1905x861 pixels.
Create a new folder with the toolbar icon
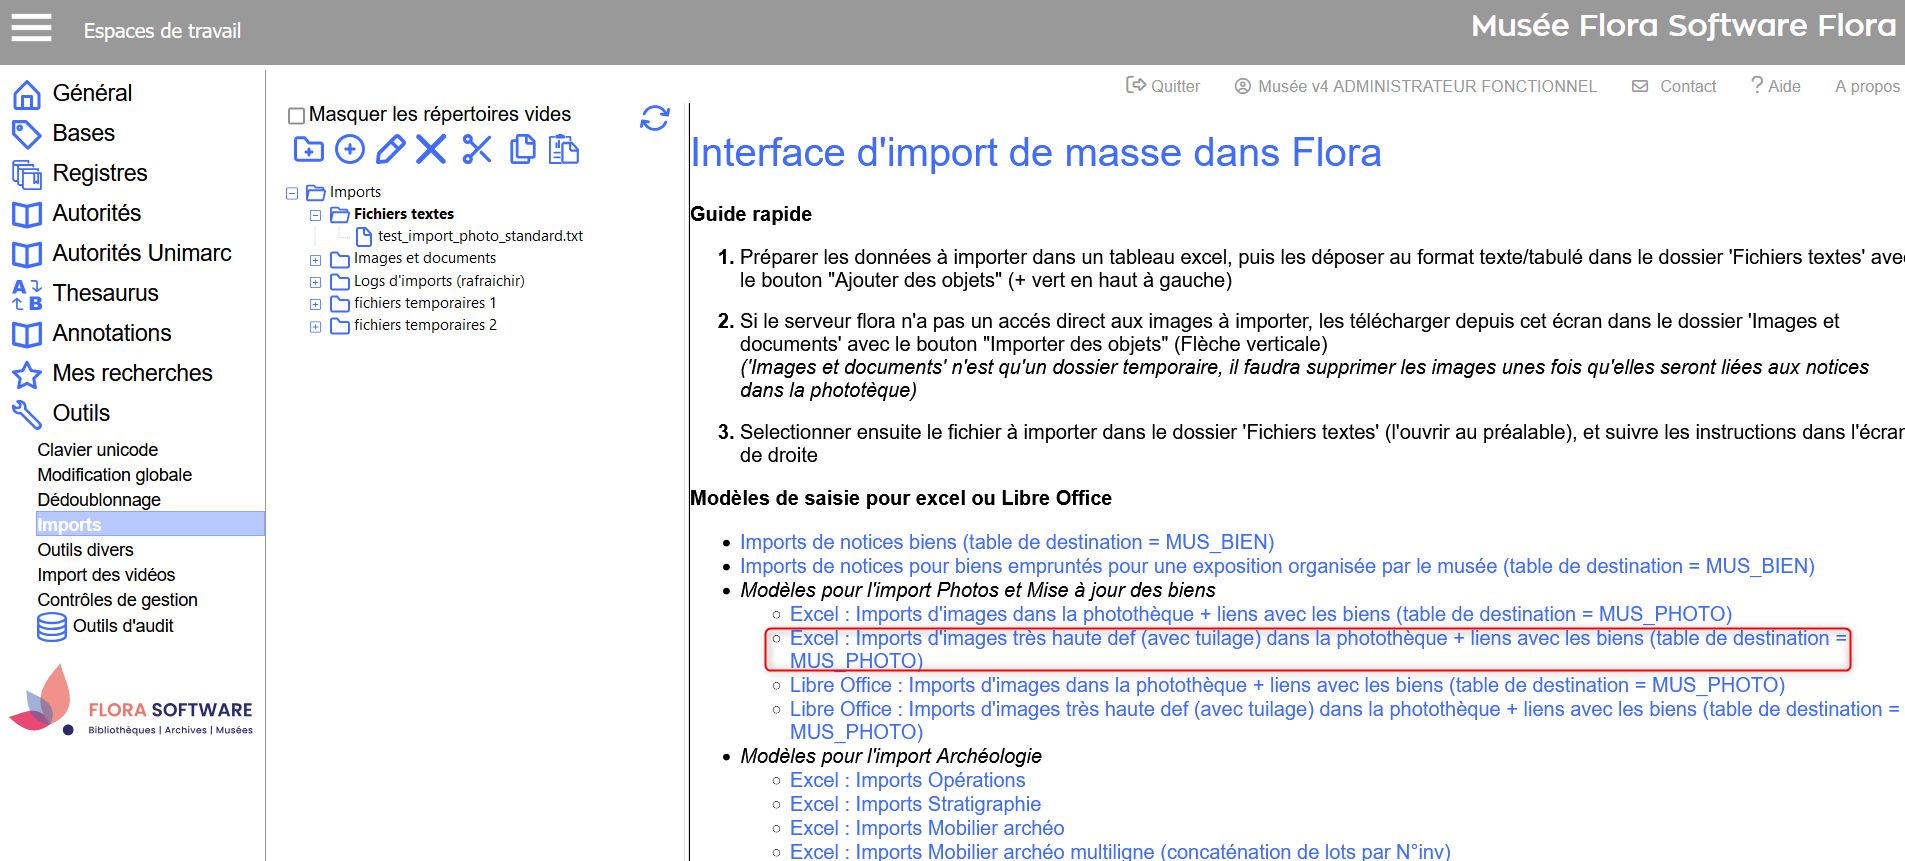309,149
